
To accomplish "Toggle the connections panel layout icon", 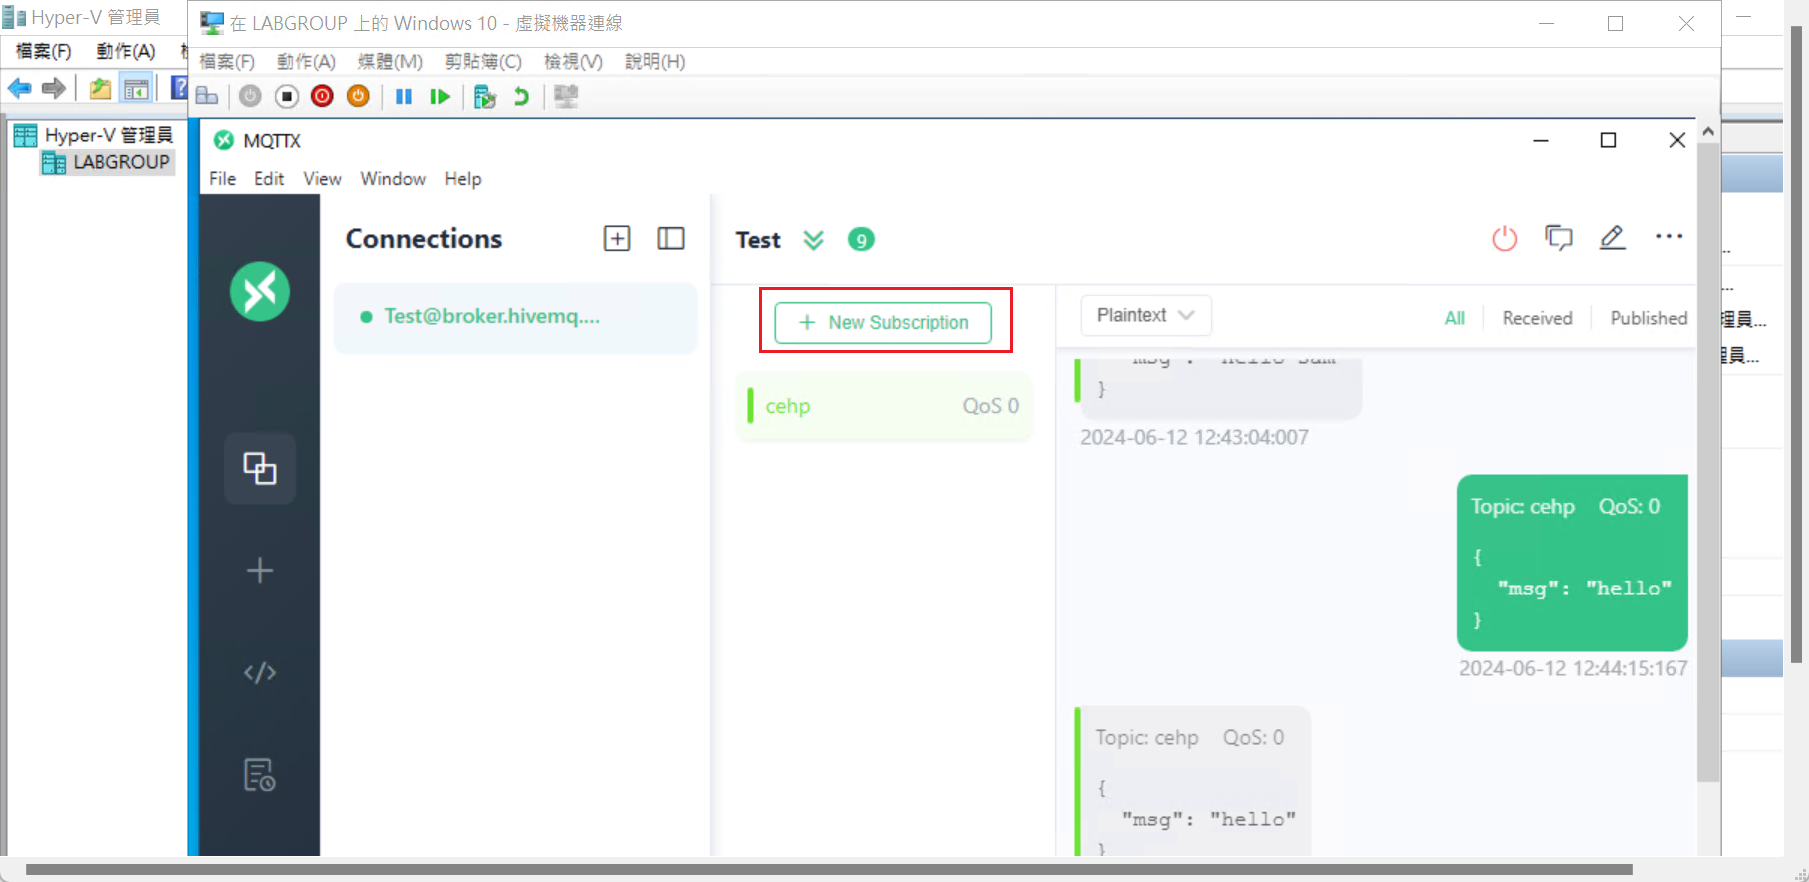I will point(670,239).
